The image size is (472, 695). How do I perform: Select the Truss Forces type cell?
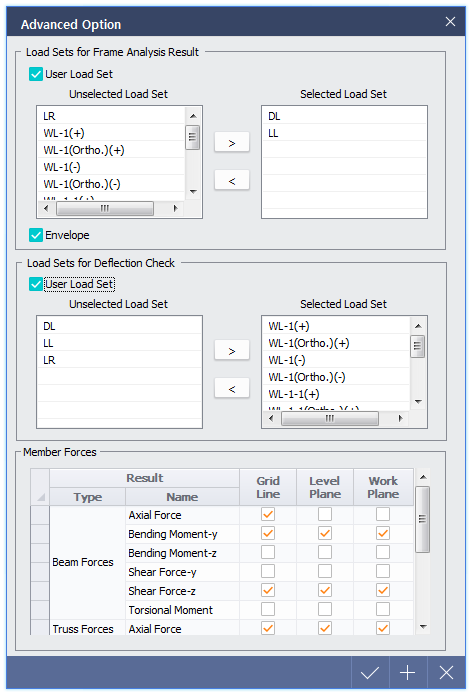[87, 629]
